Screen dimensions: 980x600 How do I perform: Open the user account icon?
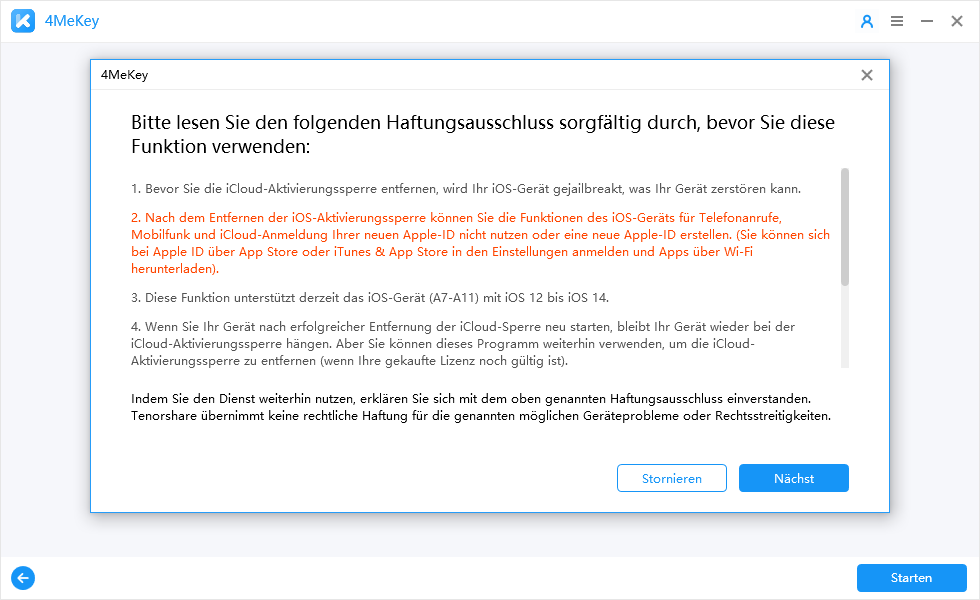click(x=867, y=21)
